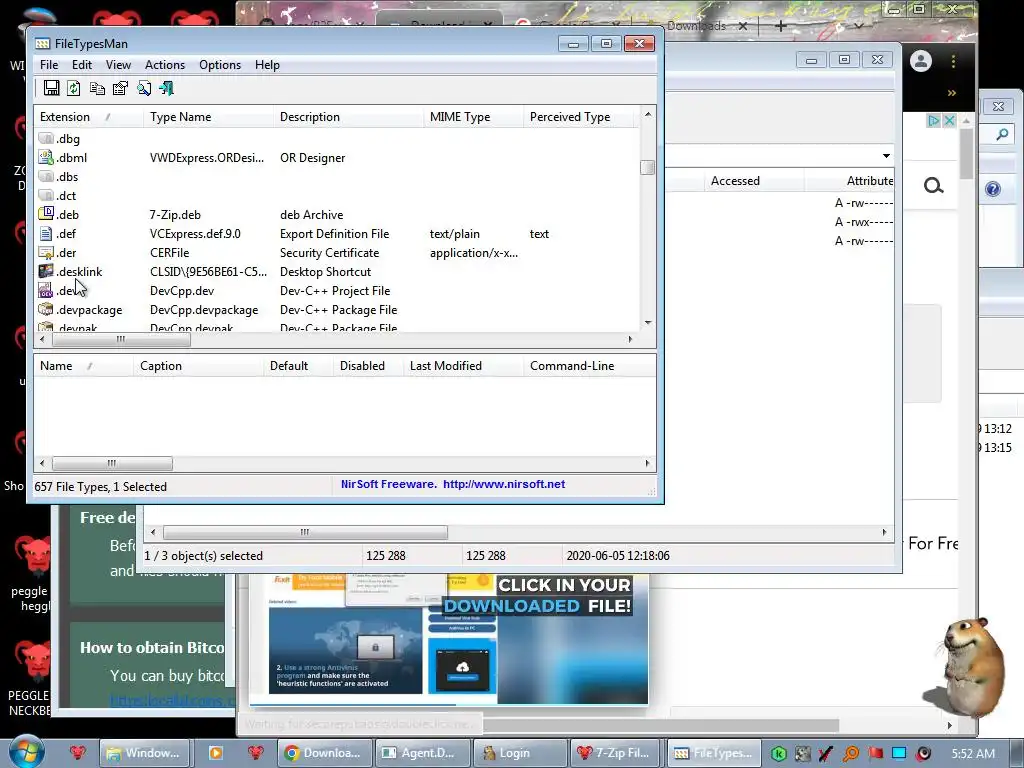The height and width of the screenshot is (768, 1024).
Task: Click the Find toolbar icon with magnifier
Action: [x=144, y=88]
